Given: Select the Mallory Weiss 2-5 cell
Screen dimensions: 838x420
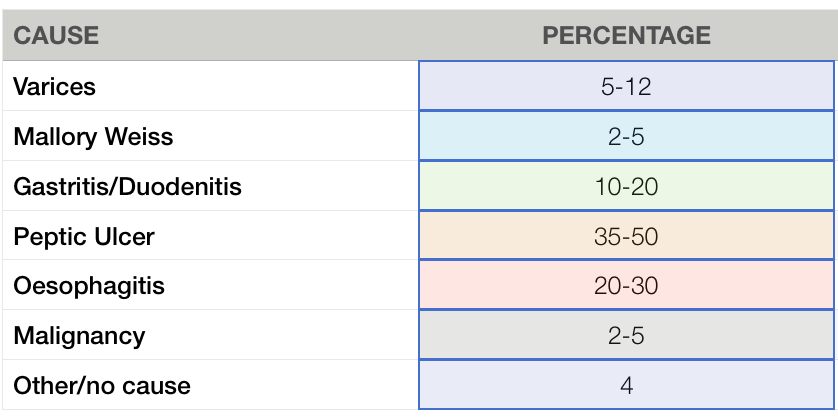Looking at the screenshot, I should coord(626,136).
